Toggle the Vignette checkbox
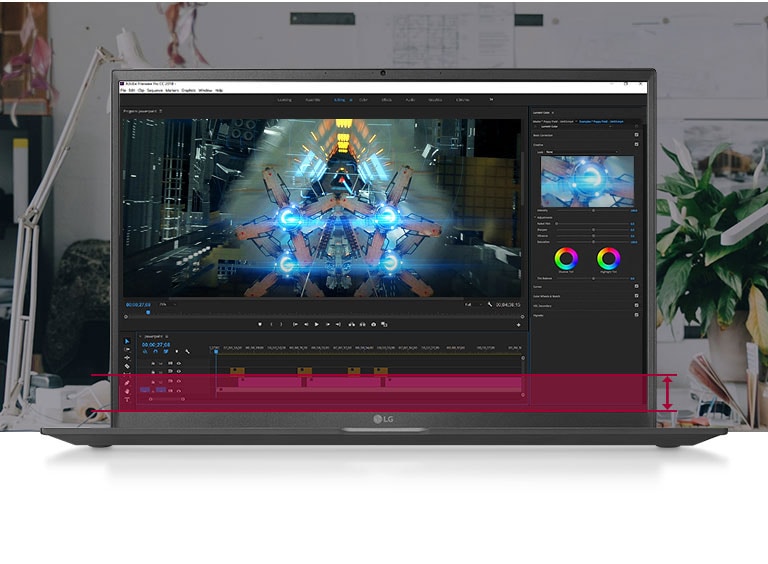Viewport: 768px width, 564px height. coord(637,315)
